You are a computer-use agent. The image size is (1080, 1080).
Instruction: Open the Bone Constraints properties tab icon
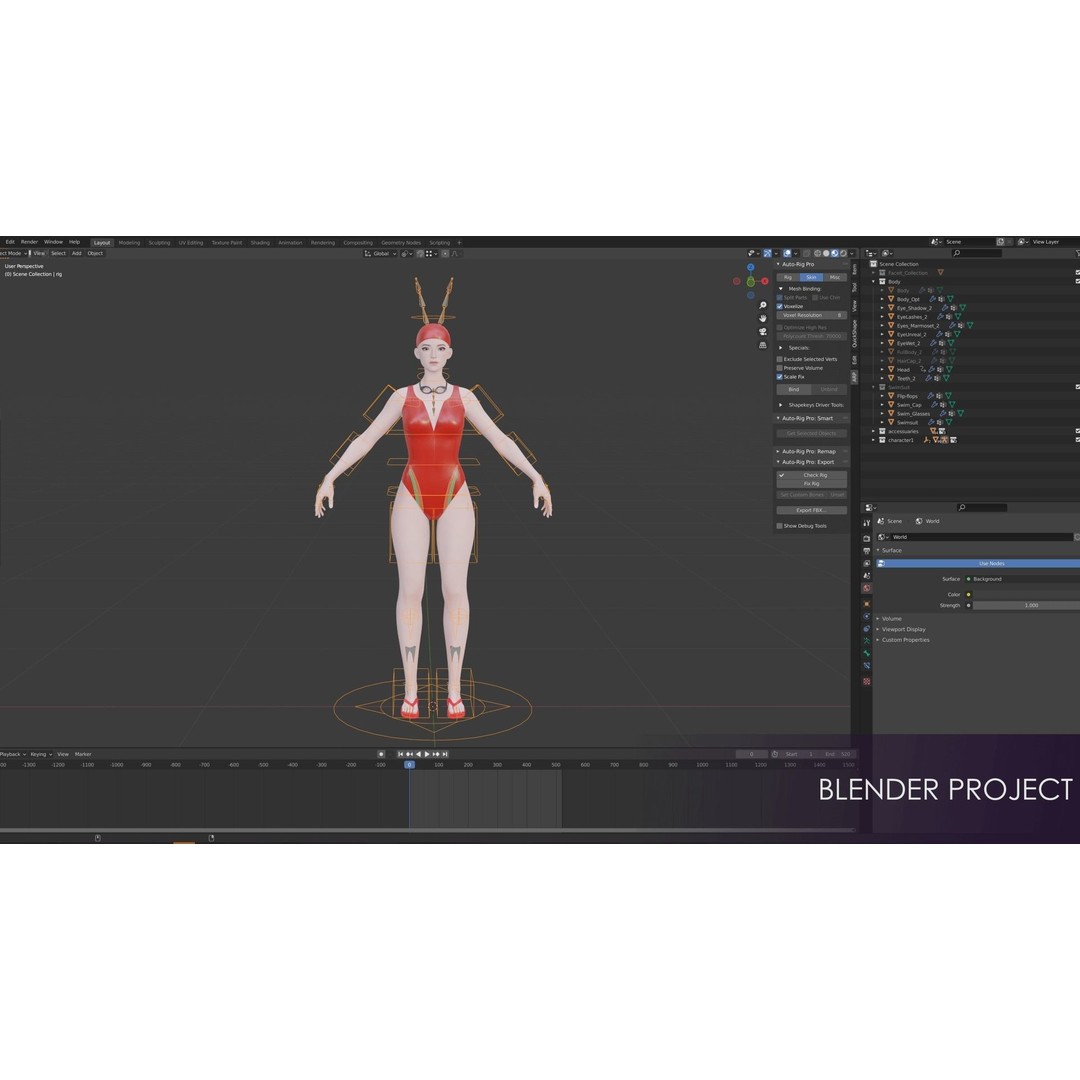pos(866,665)
